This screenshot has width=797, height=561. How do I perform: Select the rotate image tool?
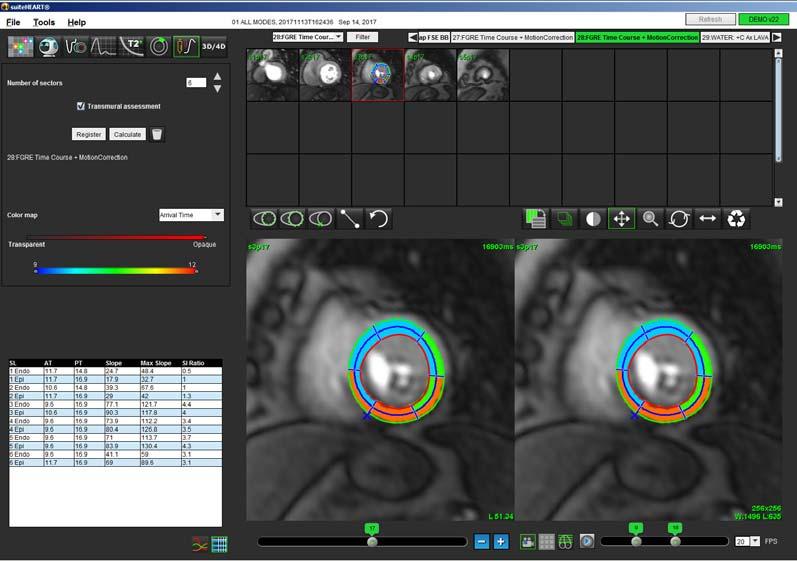[x=679, y=219]
